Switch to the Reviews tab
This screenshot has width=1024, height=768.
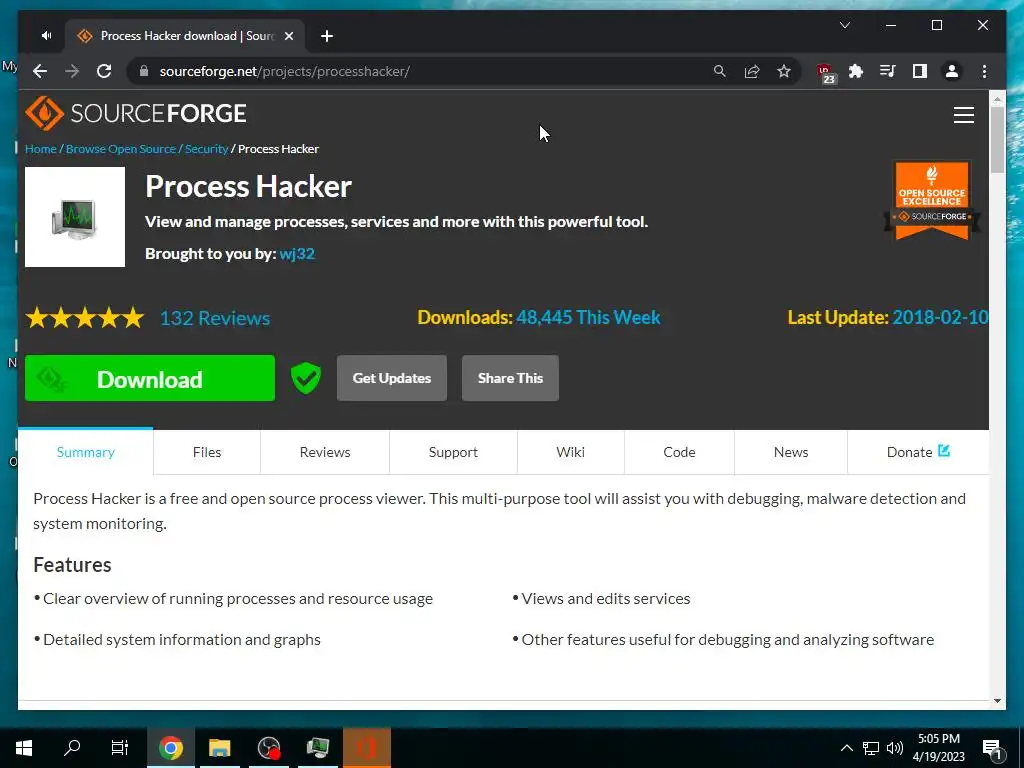click(325, 452)
